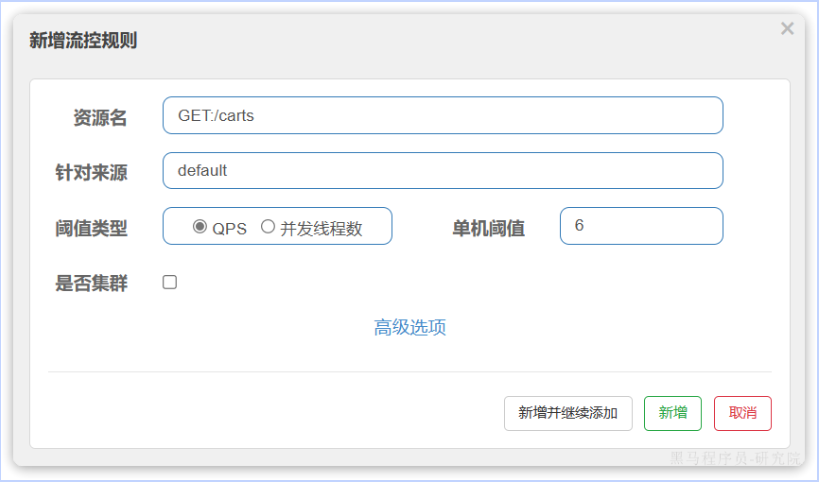This screenshot has width=820, height=483.
Task: Click the 单机阈值 label text
Action: (x=488, y=228)
